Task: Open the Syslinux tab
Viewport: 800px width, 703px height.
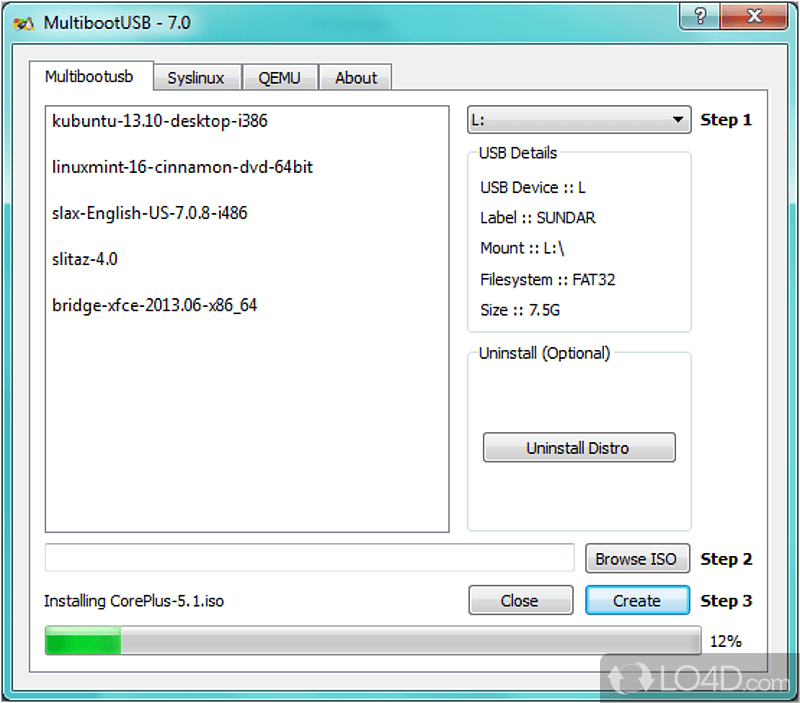Action: pos(196,78)
